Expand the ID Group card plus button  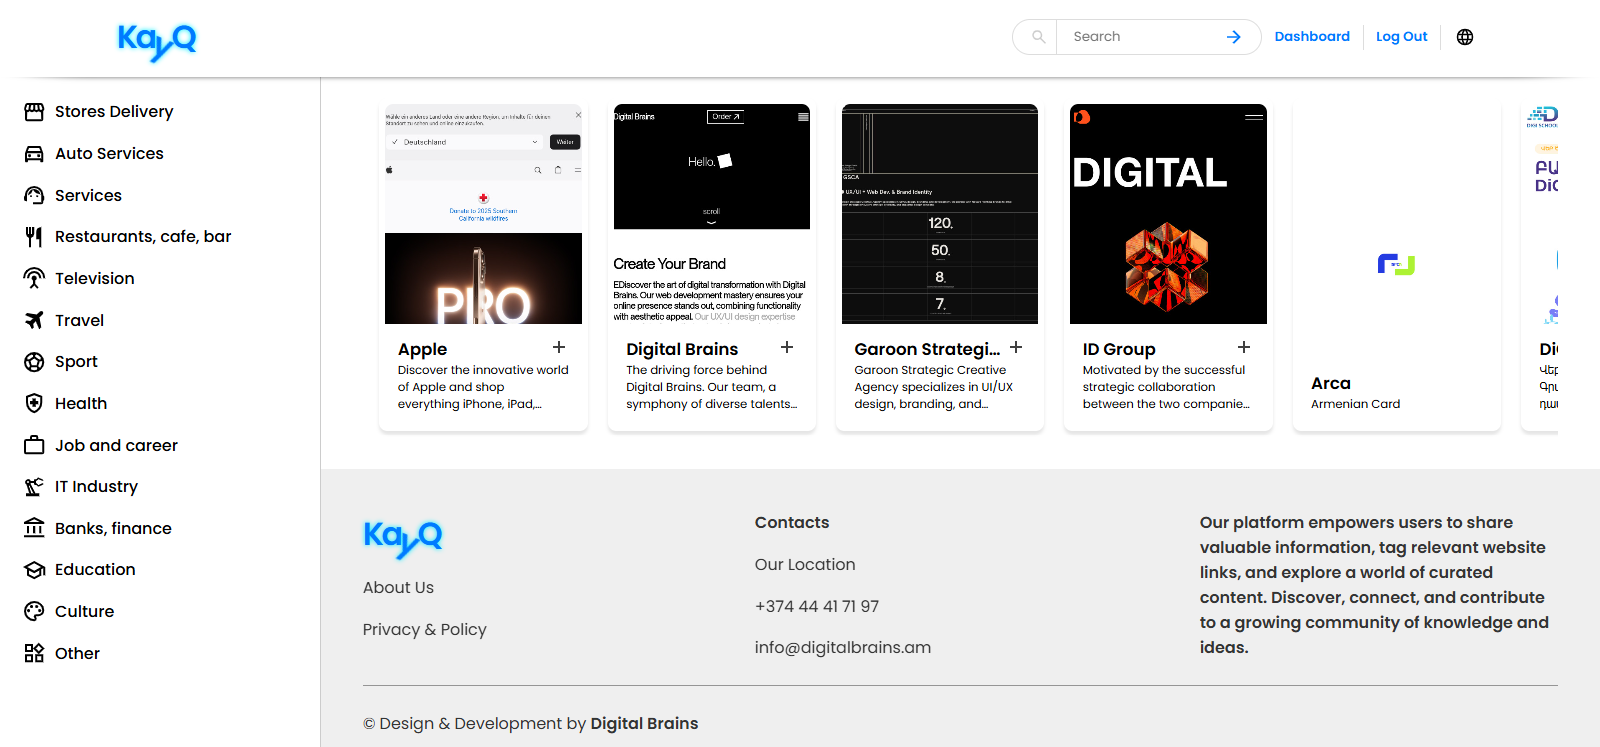(x=1244, y=347)
